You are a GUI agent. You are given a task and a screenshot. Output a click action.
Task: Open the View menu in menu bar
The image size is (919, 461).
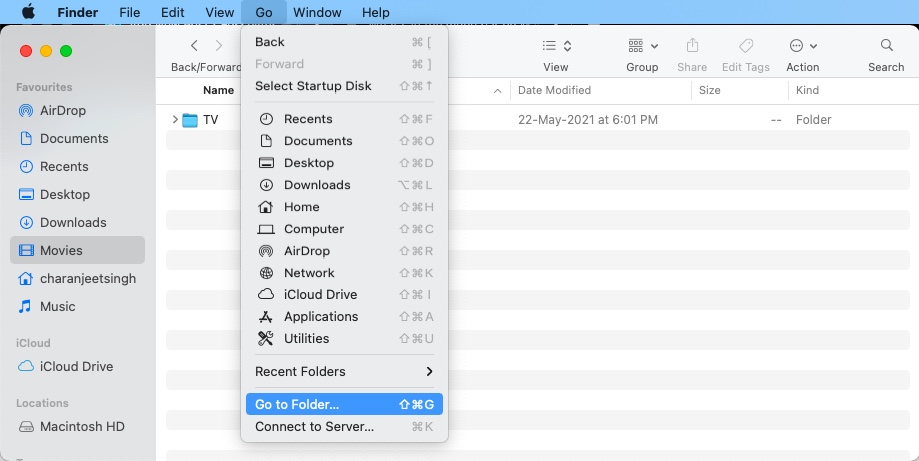(x=220, y=12)
